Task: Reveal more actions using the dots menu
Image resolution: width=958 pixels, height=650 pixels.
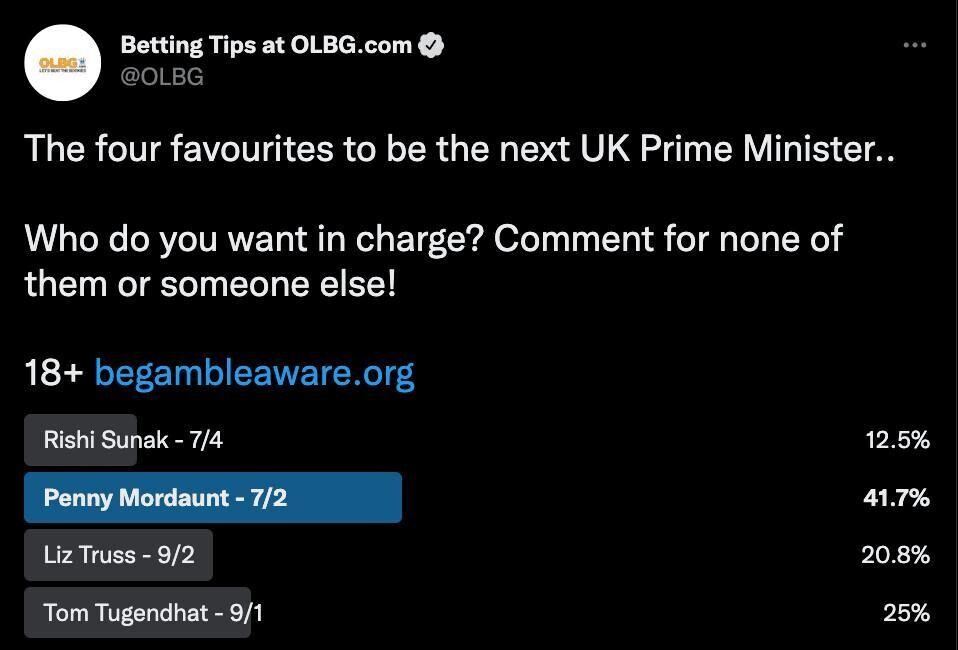Action: click(913, 44)
